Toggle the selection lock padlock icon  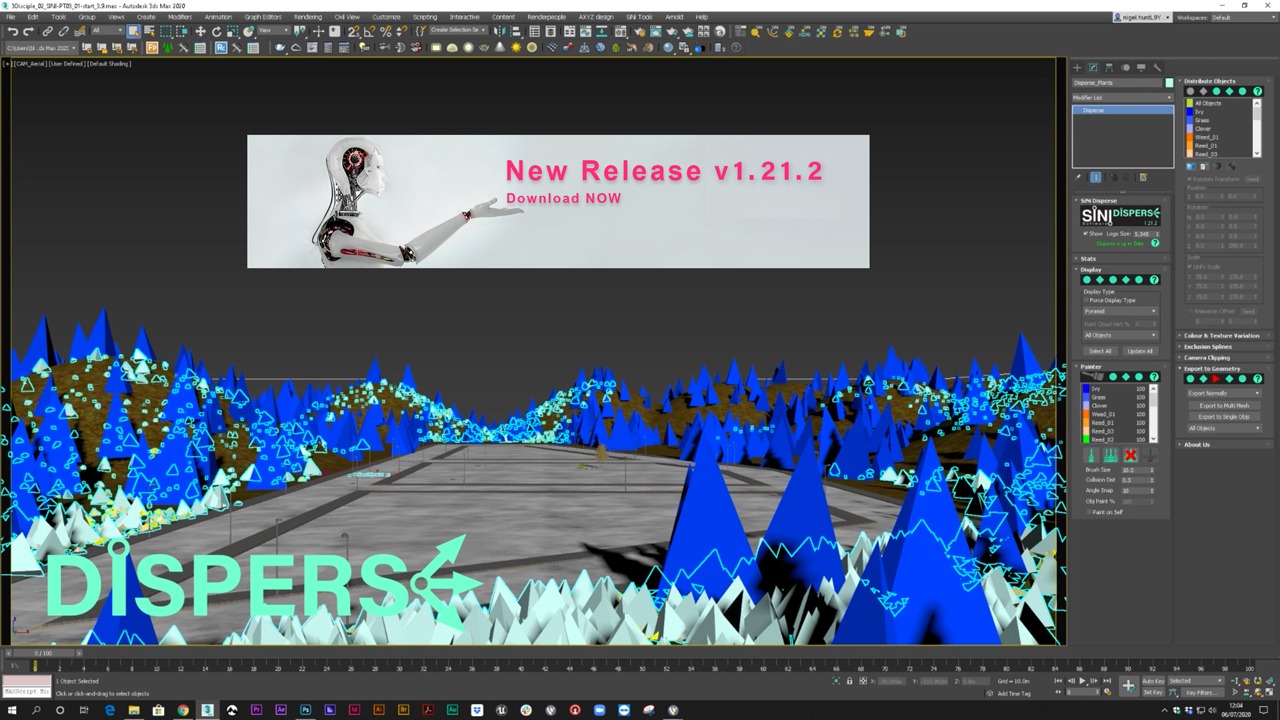849,681
